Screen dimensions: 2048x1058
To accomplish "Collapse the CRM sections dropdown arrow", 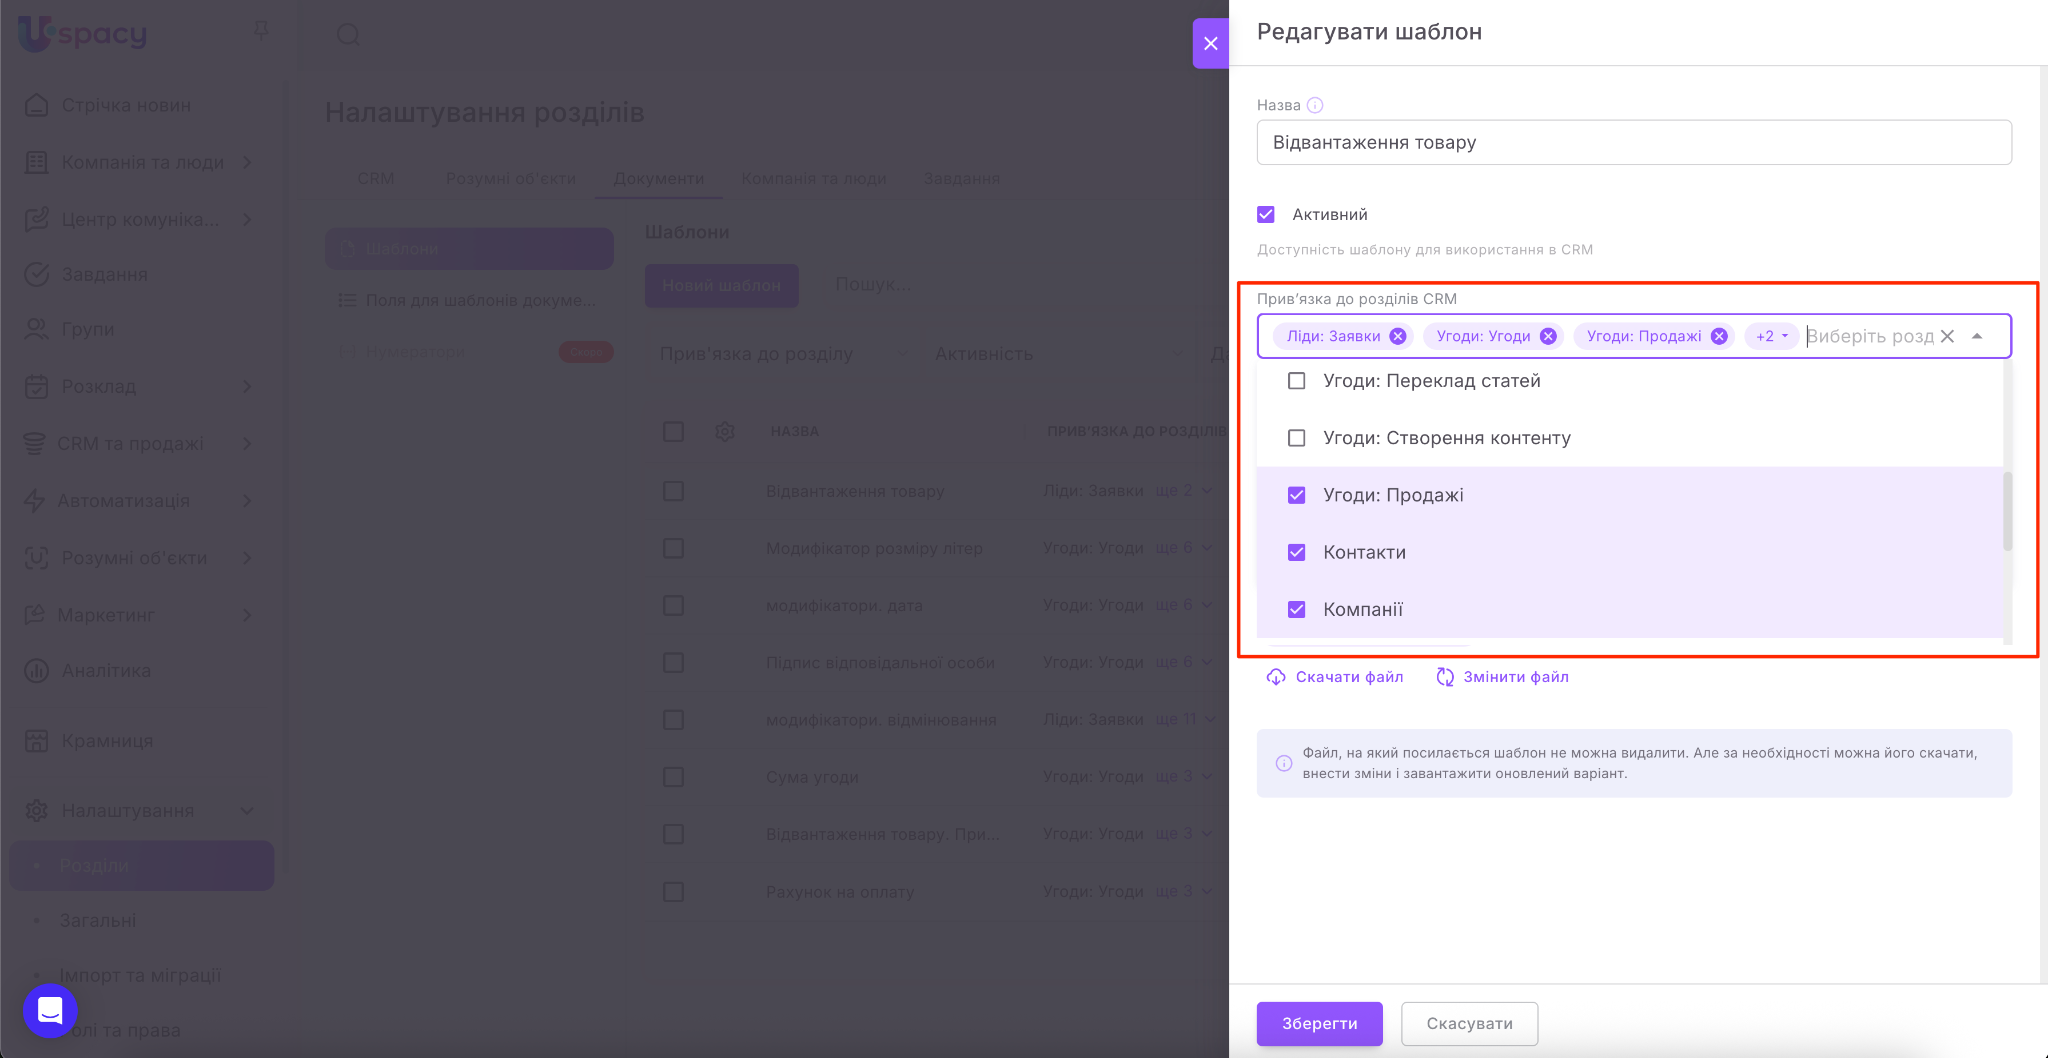I will [1977, 336].
